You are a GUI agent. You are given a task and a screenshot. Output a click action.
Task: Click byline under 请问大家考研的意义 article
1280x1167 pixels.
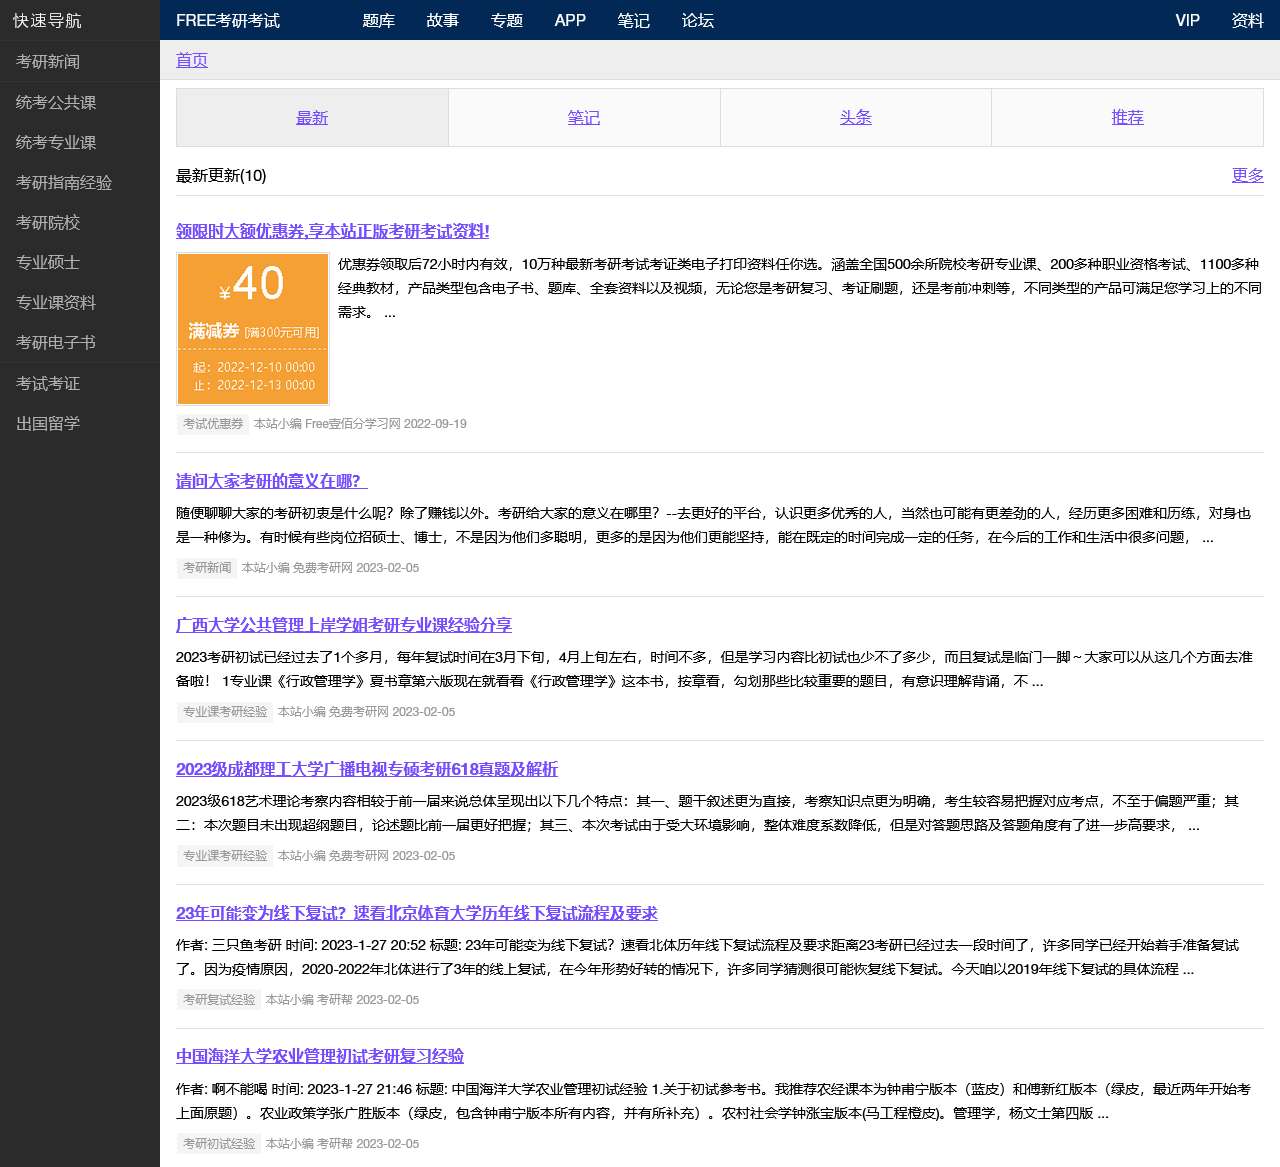[330, 568]
